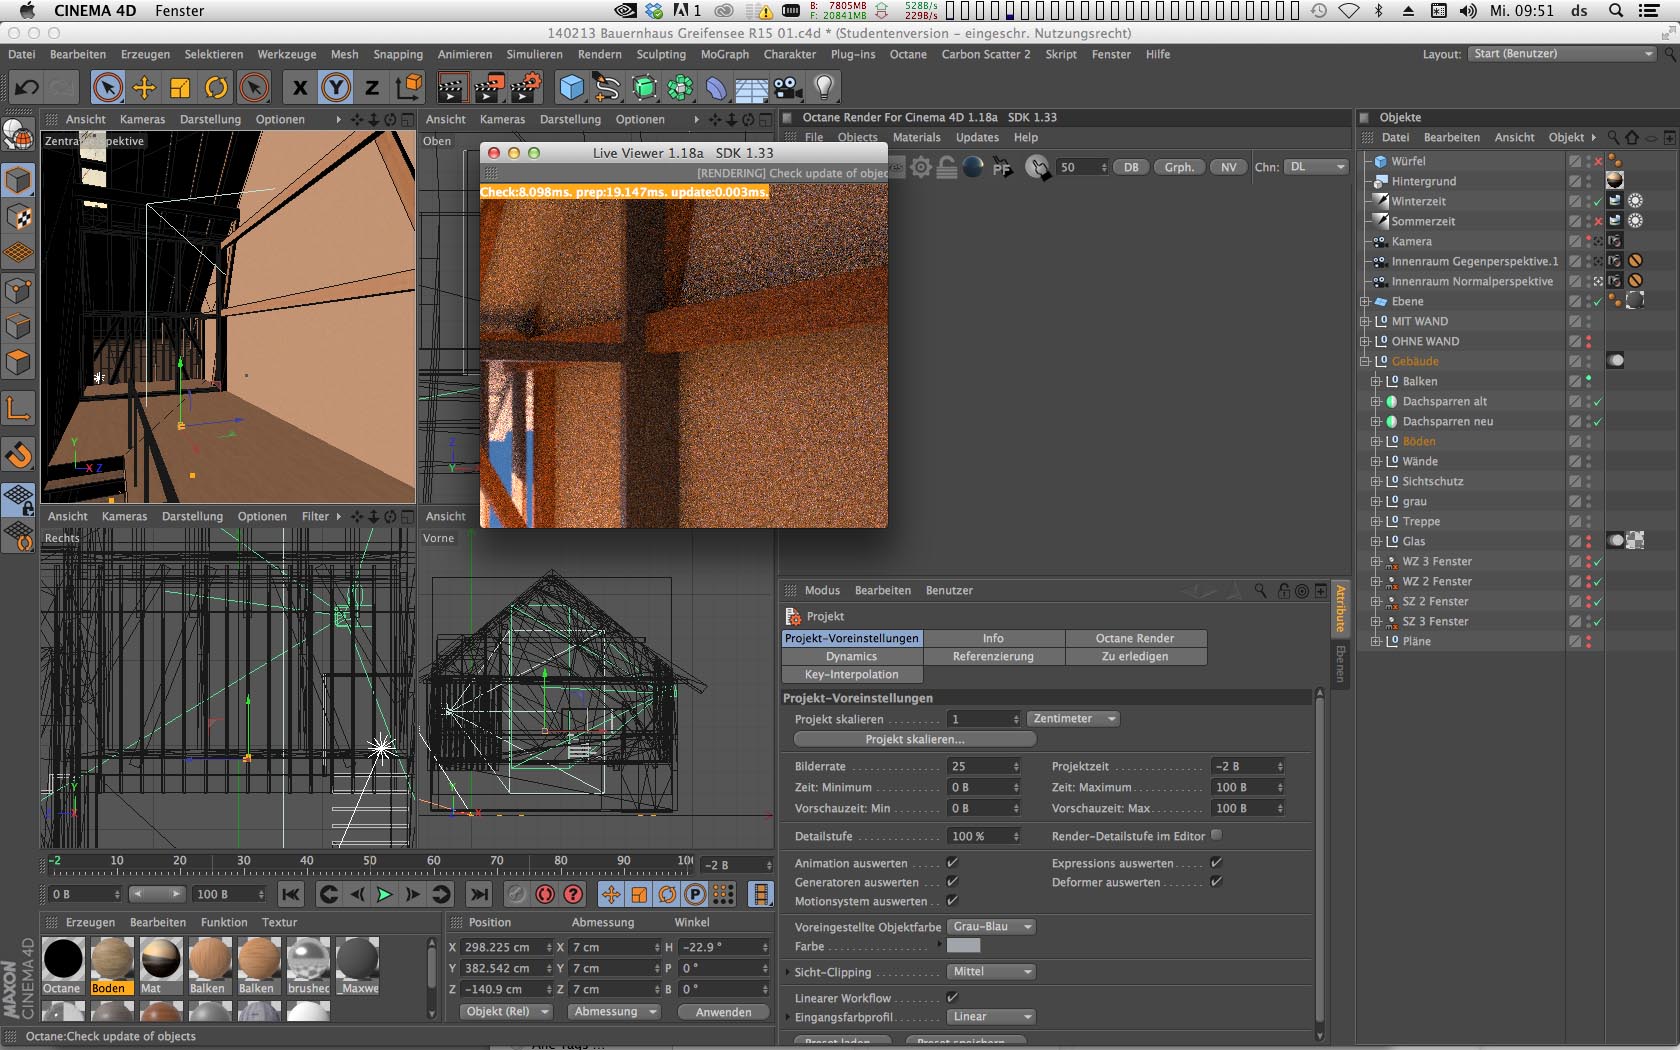
Task: Enable the snap magnet in left sidebar
Action: 18,455
